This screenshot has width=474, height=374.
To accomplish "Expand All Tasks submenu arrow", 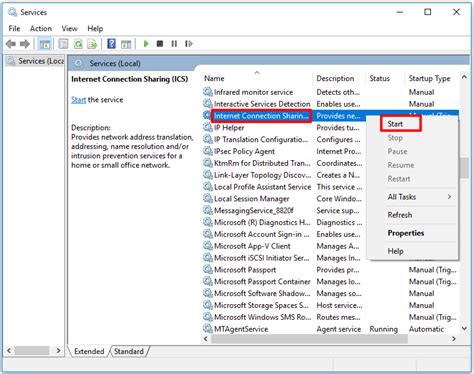I will coord(449,197).
